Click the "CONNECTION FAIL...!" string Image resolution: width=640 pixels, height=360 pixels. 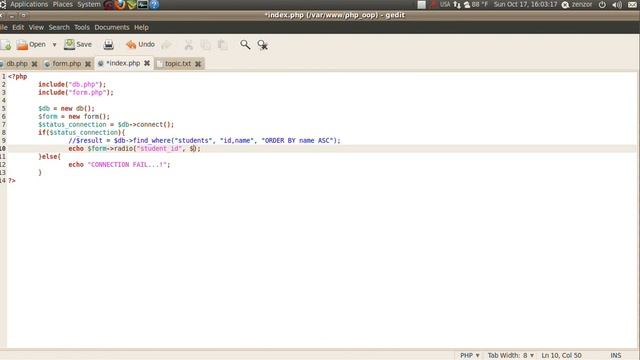coord(127,164)
